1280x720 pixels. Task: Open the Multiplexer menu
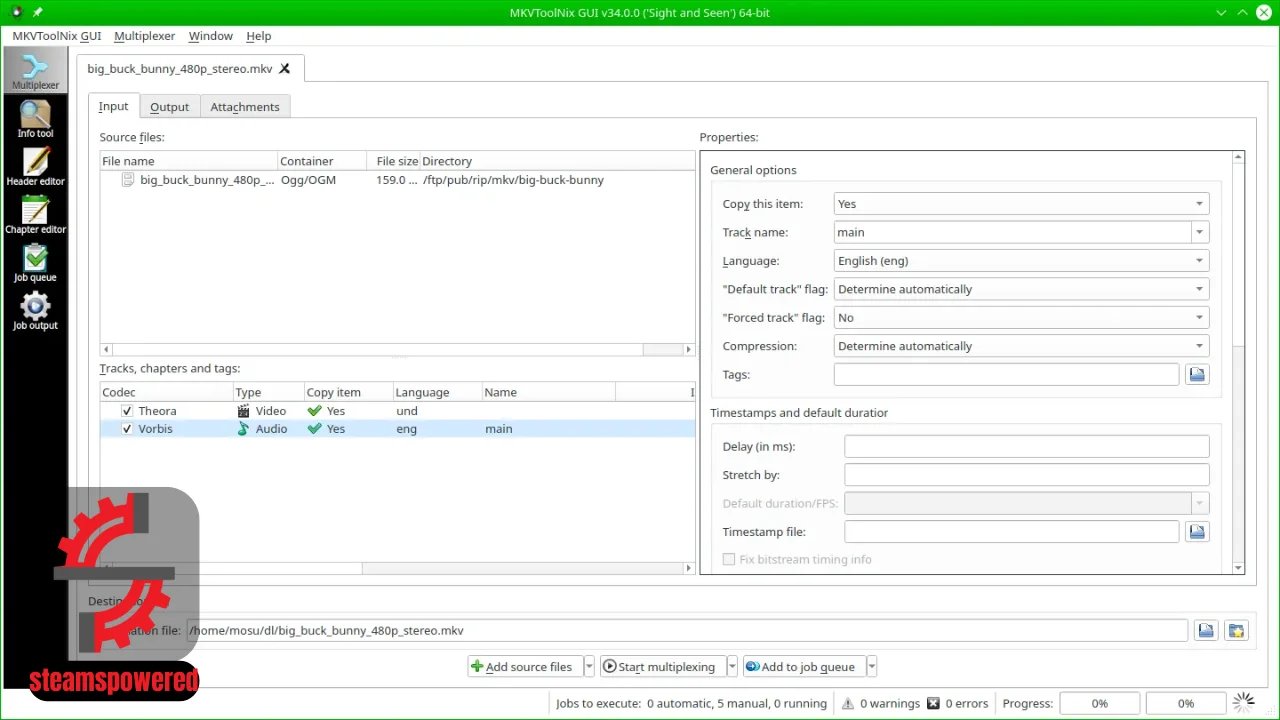coord(145,36)
